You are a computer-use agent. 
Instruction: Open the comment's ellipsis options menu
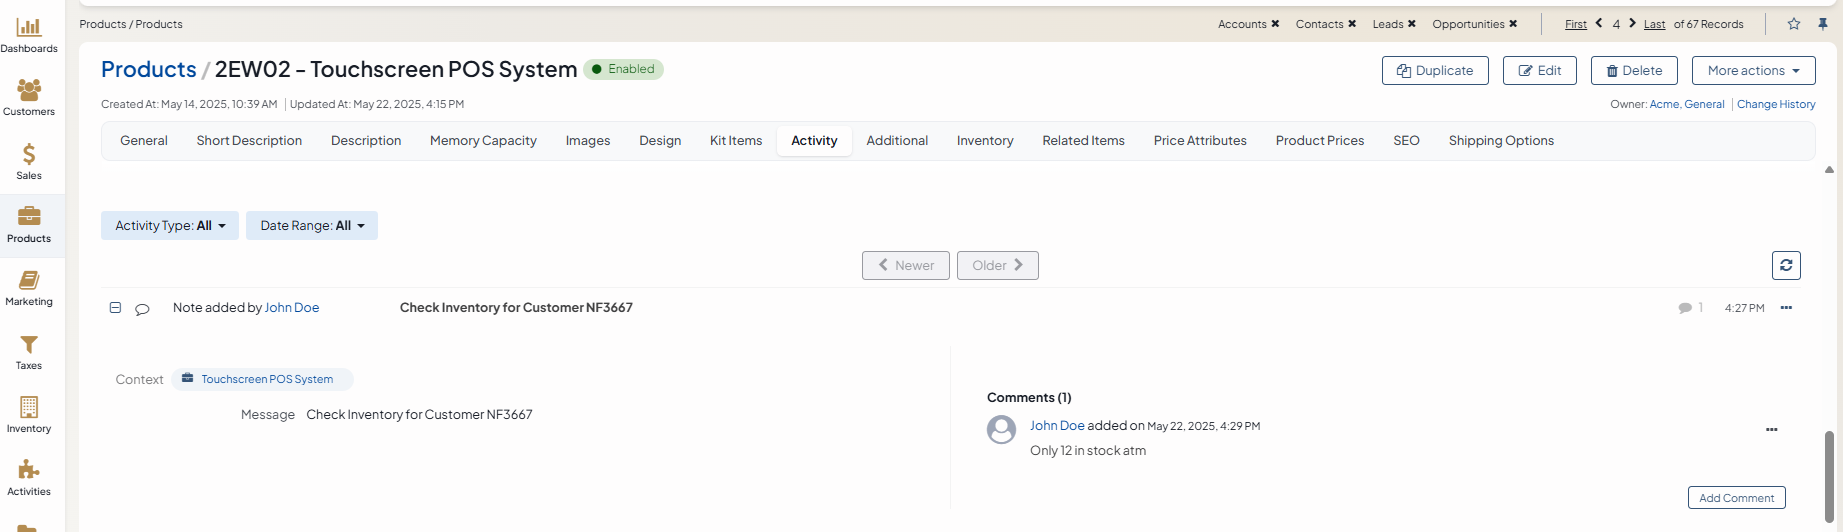click(x=1771, y=430)
